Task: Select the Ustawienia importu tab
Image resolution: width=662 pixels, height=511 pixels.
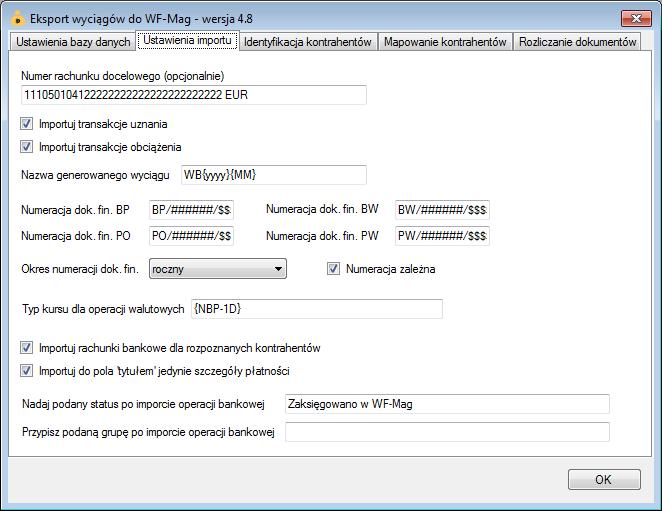Action: (187, 41)
